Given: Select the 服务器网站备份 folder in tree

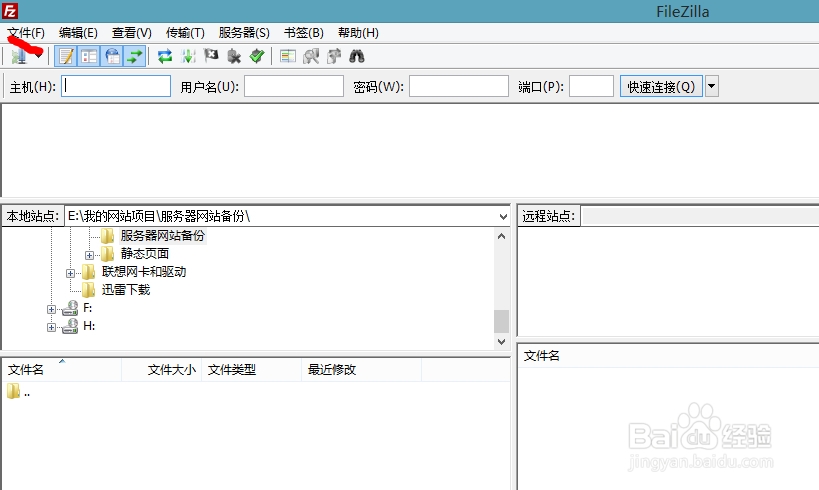Looking at the screenshot, I should [162, 236].
